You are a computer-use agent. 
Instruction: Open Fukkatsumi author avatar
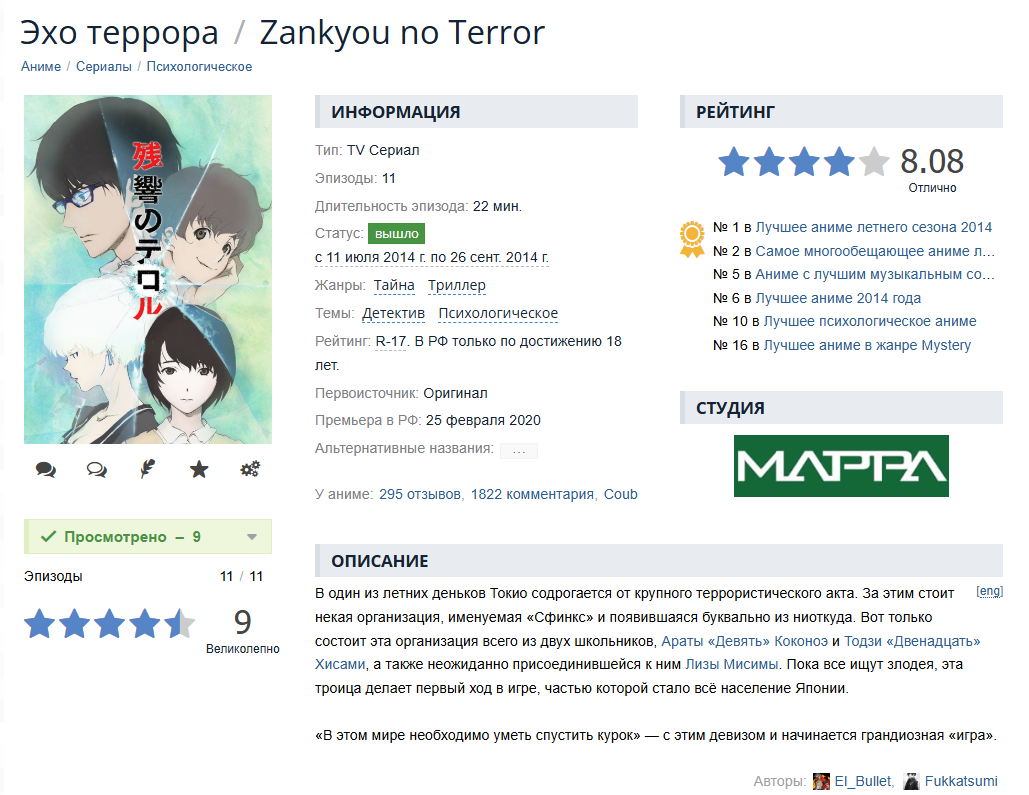click(911, 781)
